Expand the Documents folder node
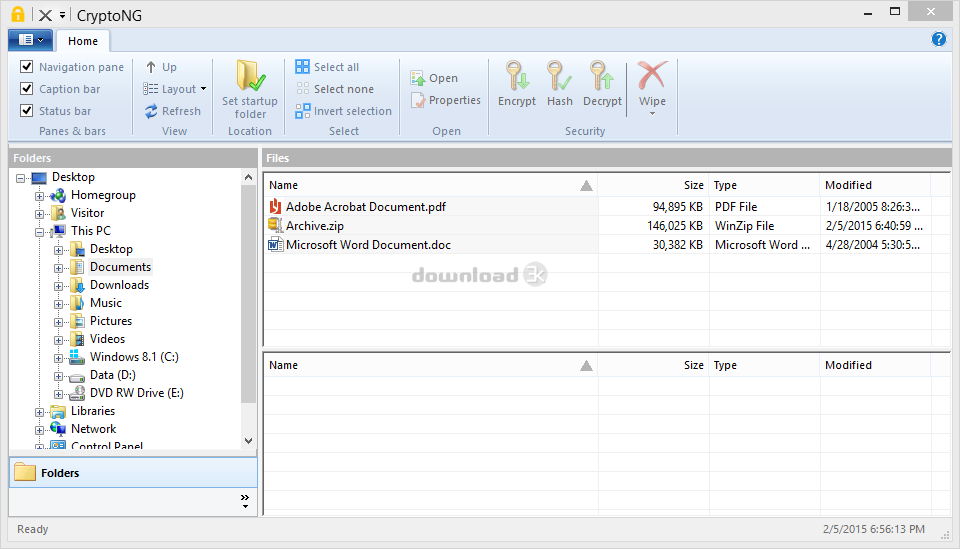The width and height of the screenshot is (960, 549). click(x=59, y=268)
